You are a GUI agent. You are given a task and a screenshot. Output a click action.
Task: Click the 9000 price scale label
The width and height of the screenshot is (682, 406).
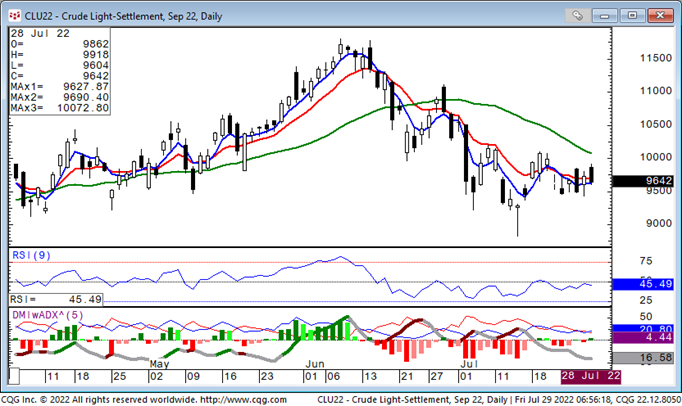click(x=659, y=223)
